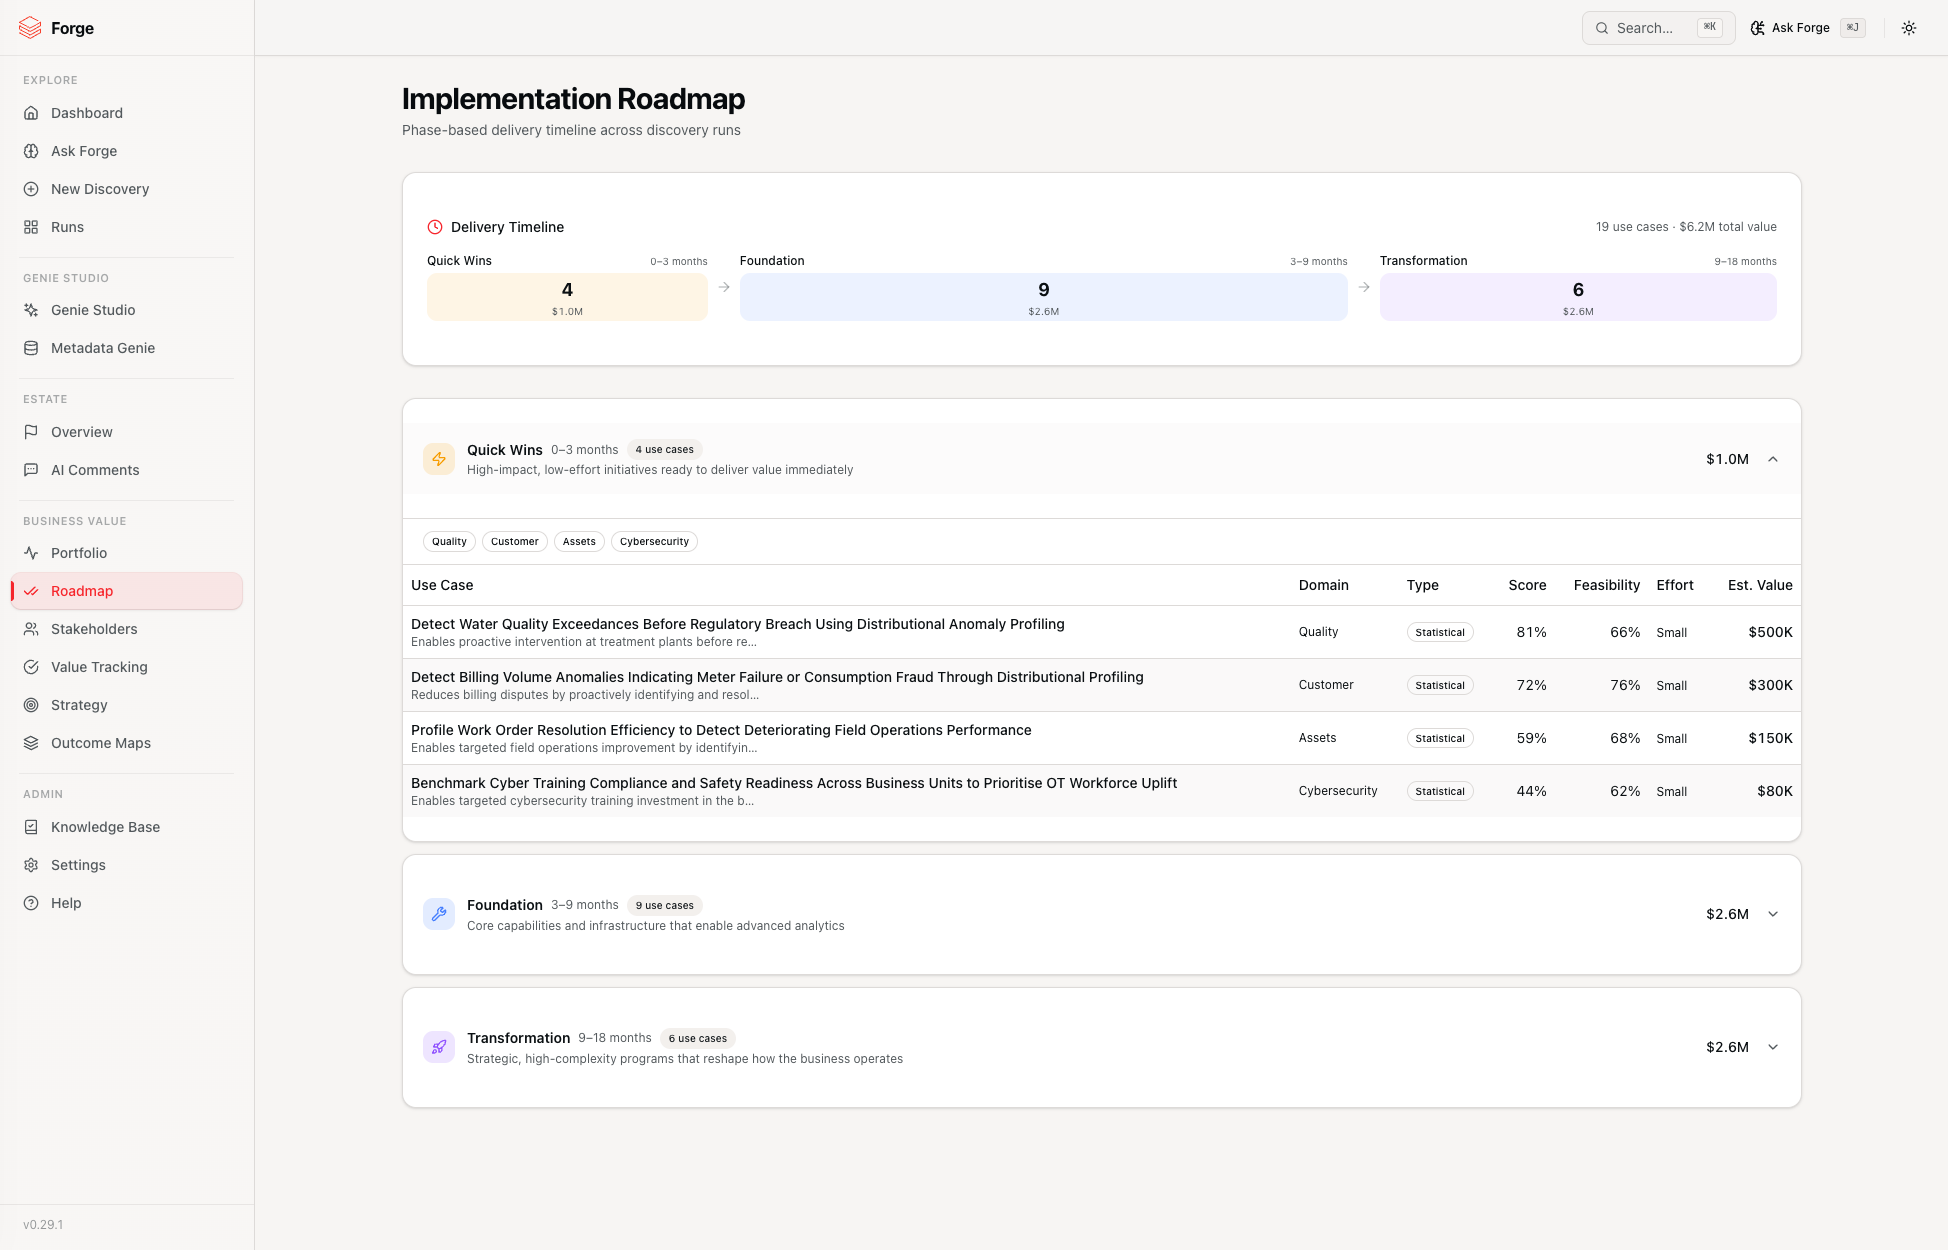1948x1250 pixels.
Task: Click the Overview flag icon
Action: tap(31, 432)
